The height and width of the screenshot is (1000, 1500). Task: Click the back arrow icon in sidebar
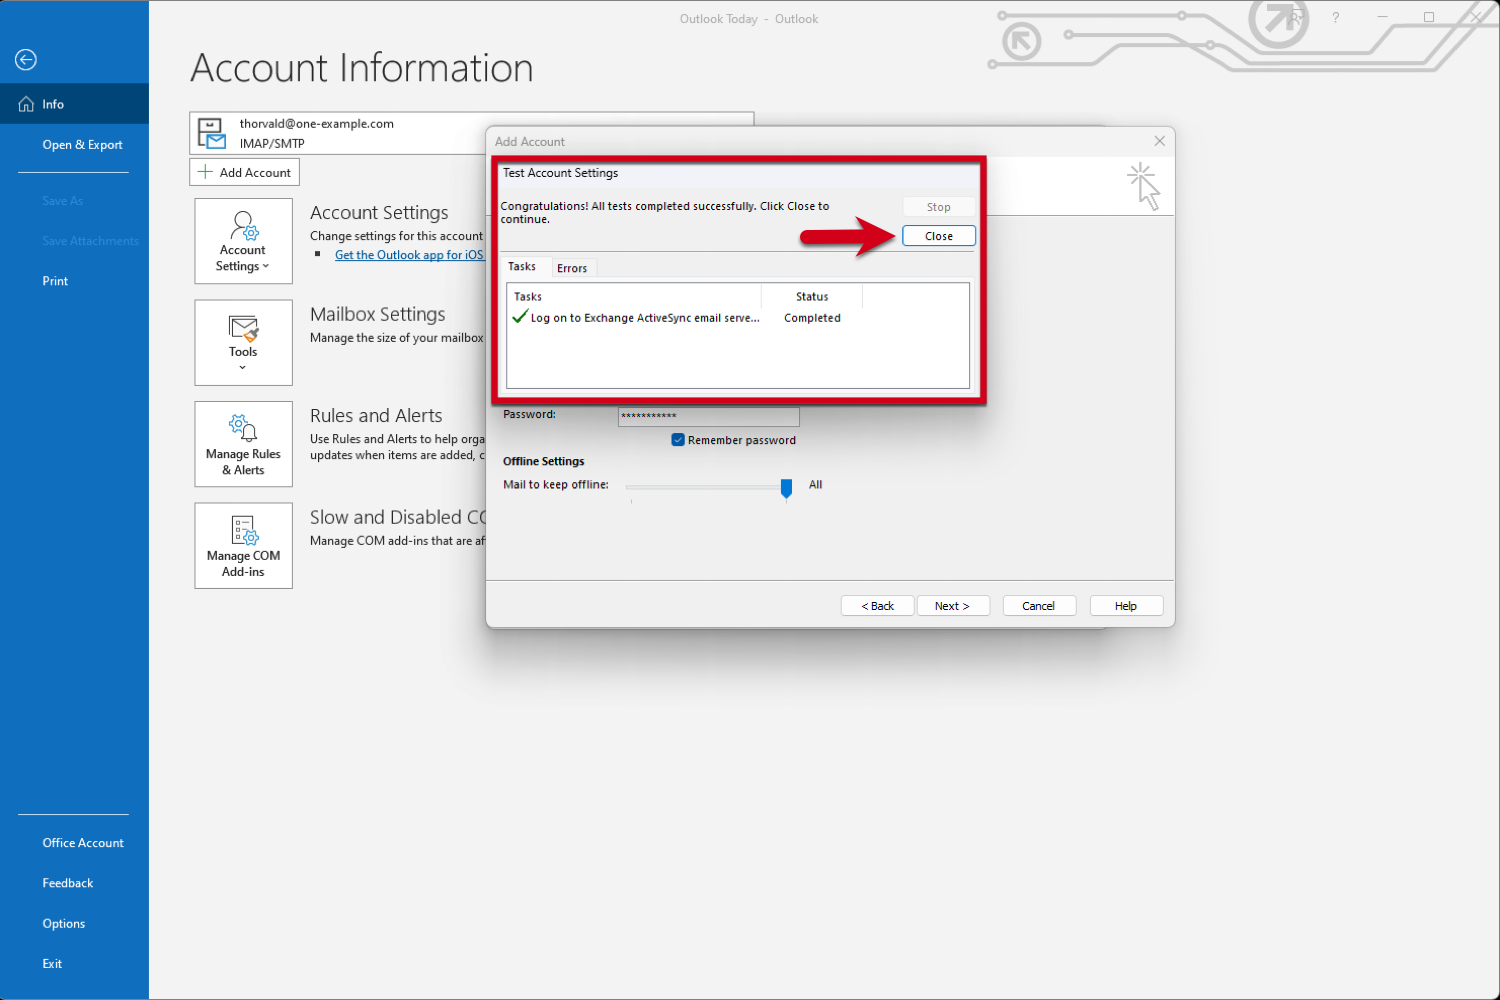pos(26,60)
